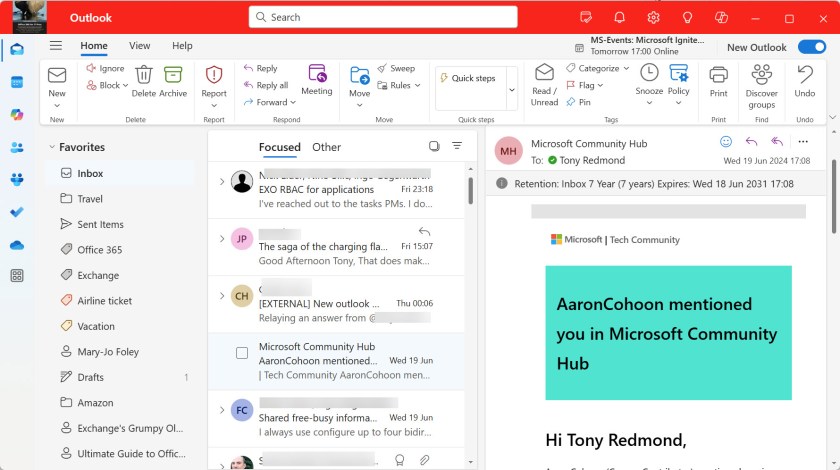This screenshot has height=470, width=840.
Task: Open the Rules dropdown
Action: [417, 85]
